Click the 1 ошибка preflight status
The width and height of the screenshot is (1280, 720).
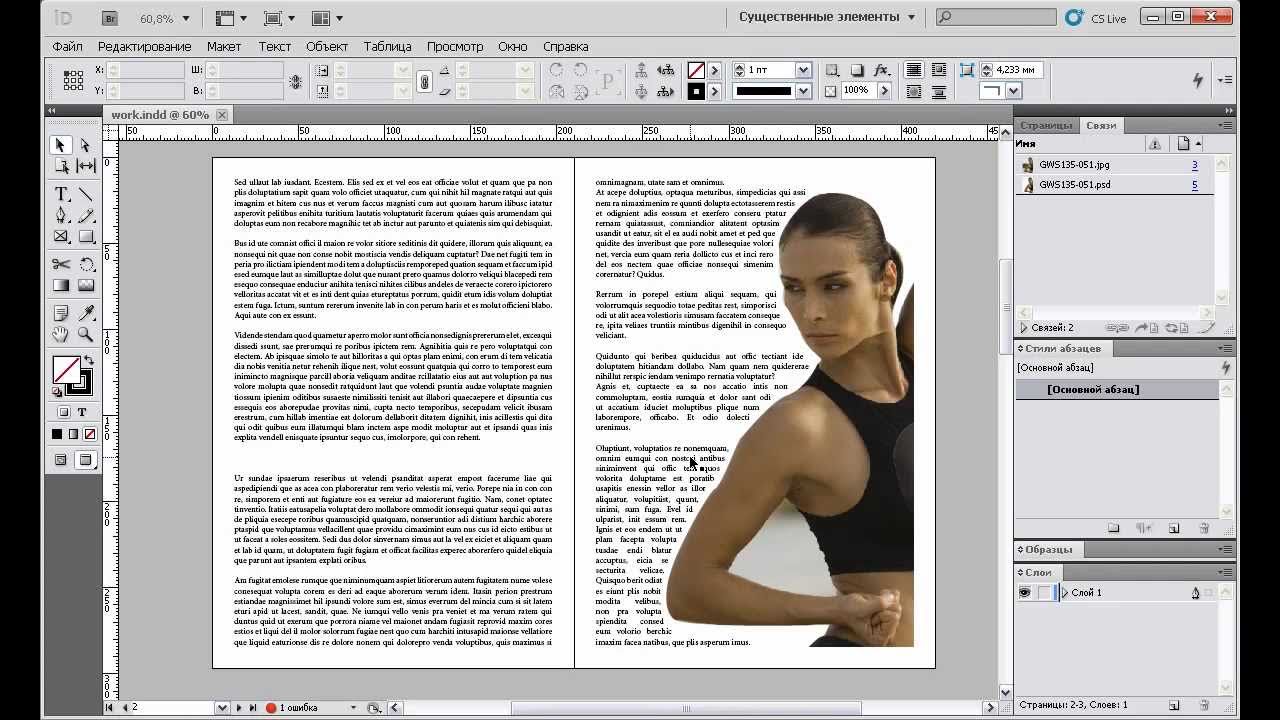click(298, 708)
